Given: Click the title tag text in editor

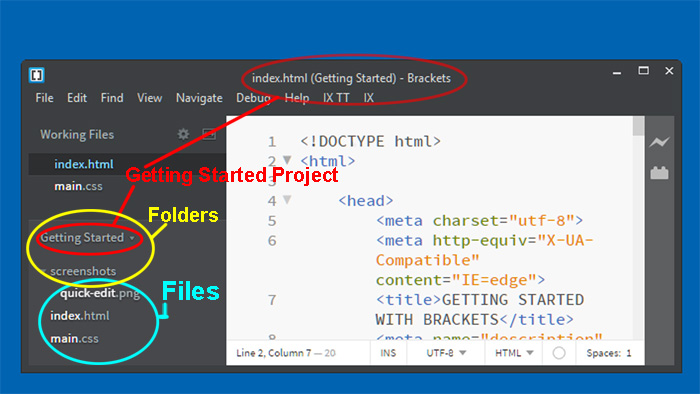Looking at the screenshot, I should coord(479,309).
